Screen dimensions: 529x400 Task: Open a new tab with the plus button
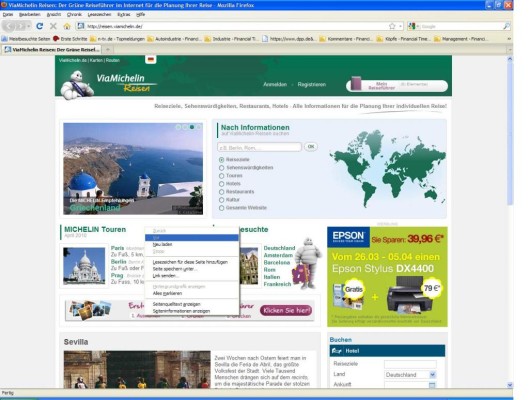pyautogui.click(x=108, y=50)
